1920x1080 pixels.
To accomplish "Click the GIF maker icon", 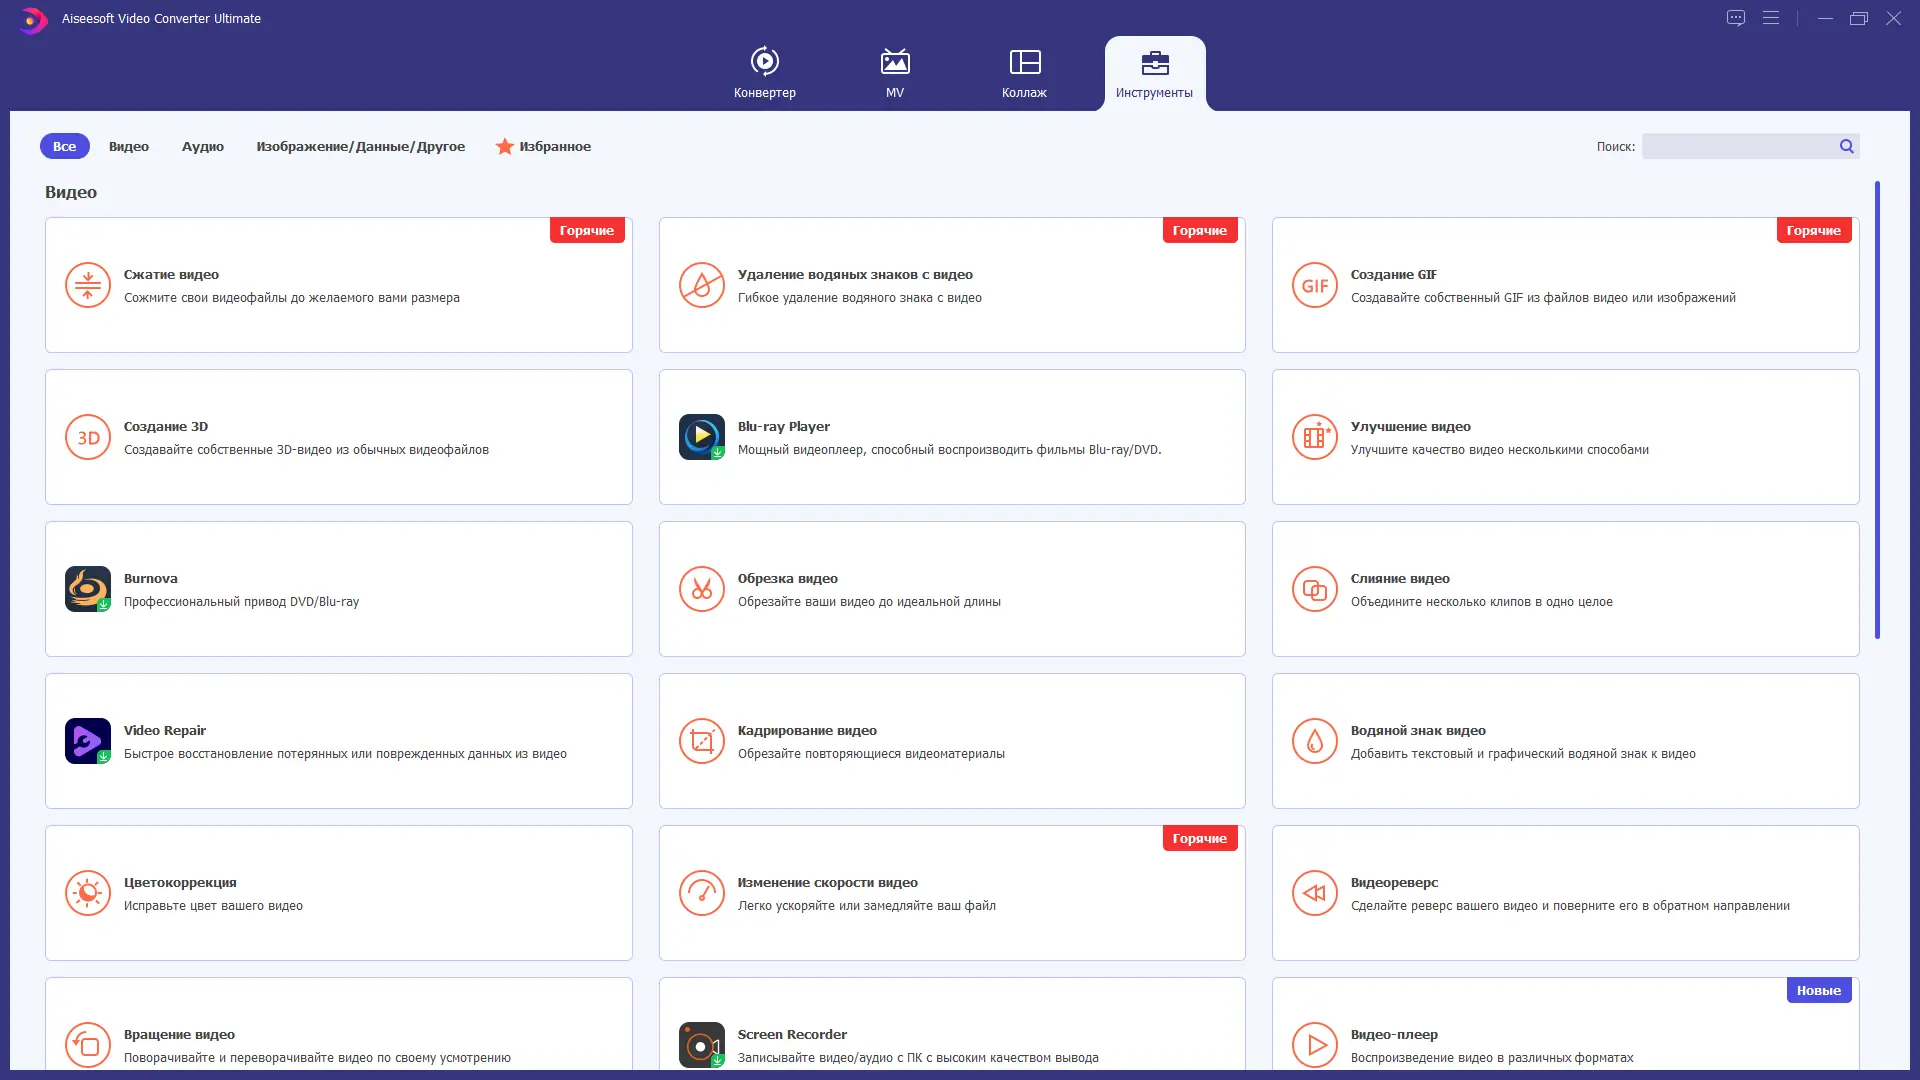I will click(1314, 285).
